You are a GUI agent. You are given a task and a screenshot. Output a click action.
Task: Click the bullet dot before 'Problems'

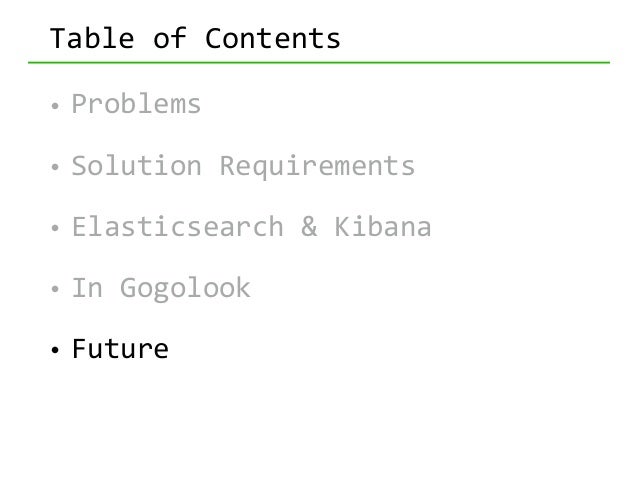pyautogui.click(x=56, y=106)
